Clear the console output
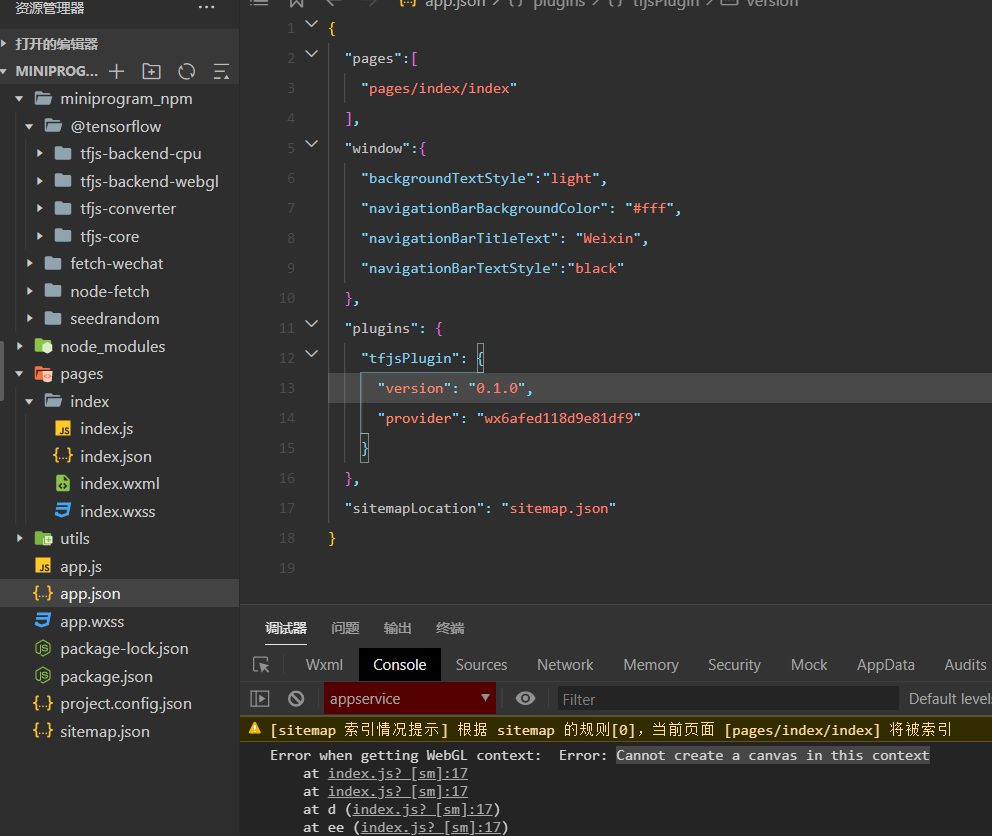Image resolution: width=992 pixels, height=836 pixels. 296,699
